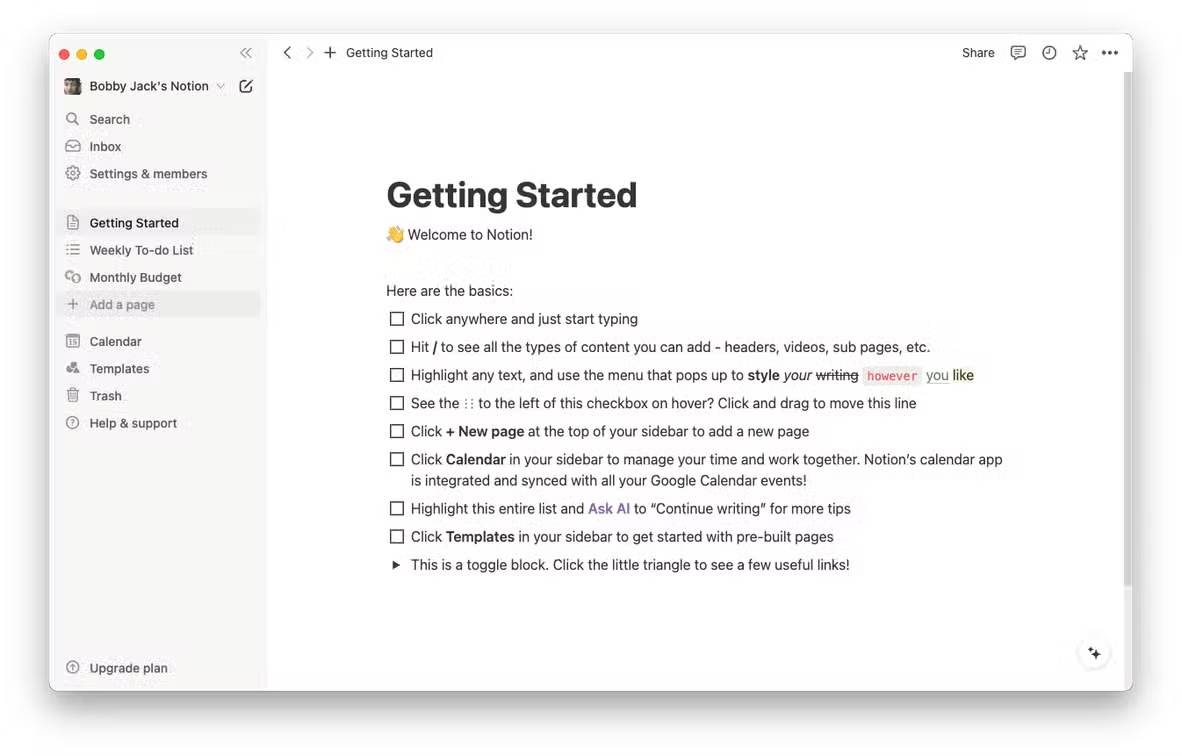Click the new page compose icon
The width and height of the screenshot is (1182, 756).
[246, 86]
